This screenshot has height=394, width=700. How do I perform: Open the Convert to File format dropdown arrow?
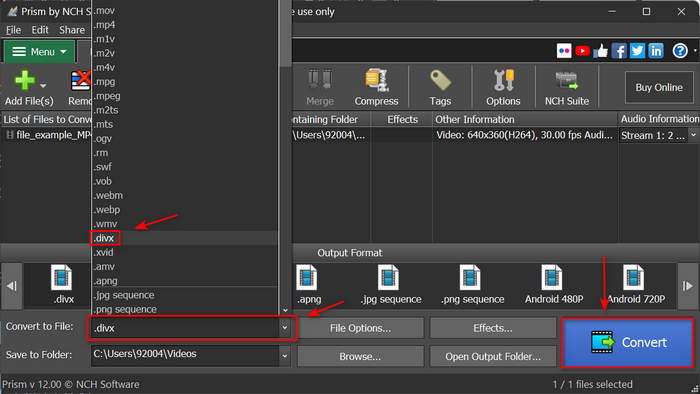click(x=285, y=328)
